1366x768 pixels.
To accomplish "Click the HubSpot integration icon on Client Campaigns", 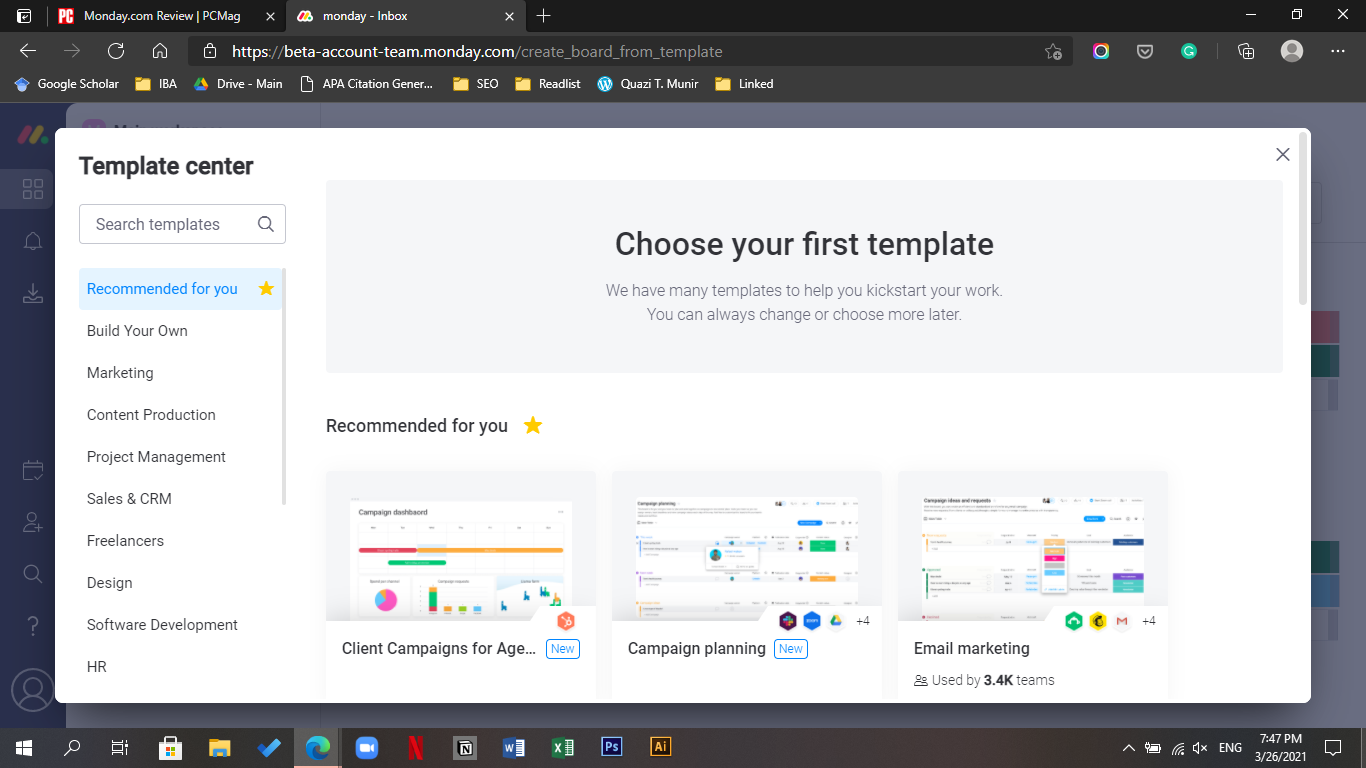I will (x=566, y=621).
